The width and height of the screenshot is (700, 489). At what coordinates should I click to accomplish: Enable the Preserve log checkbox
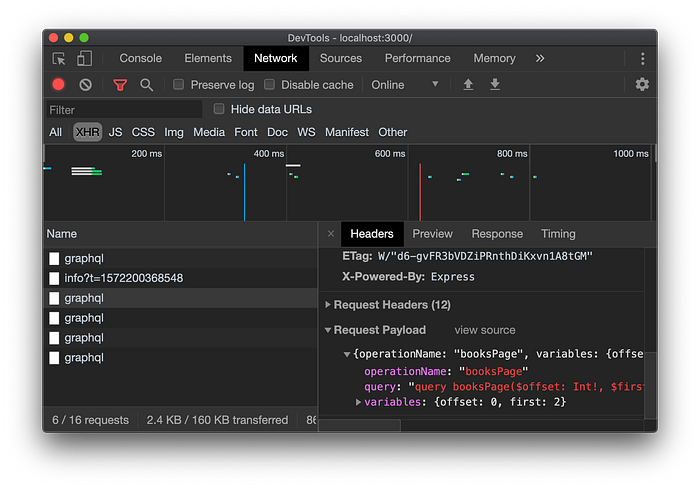click(179, 84)
